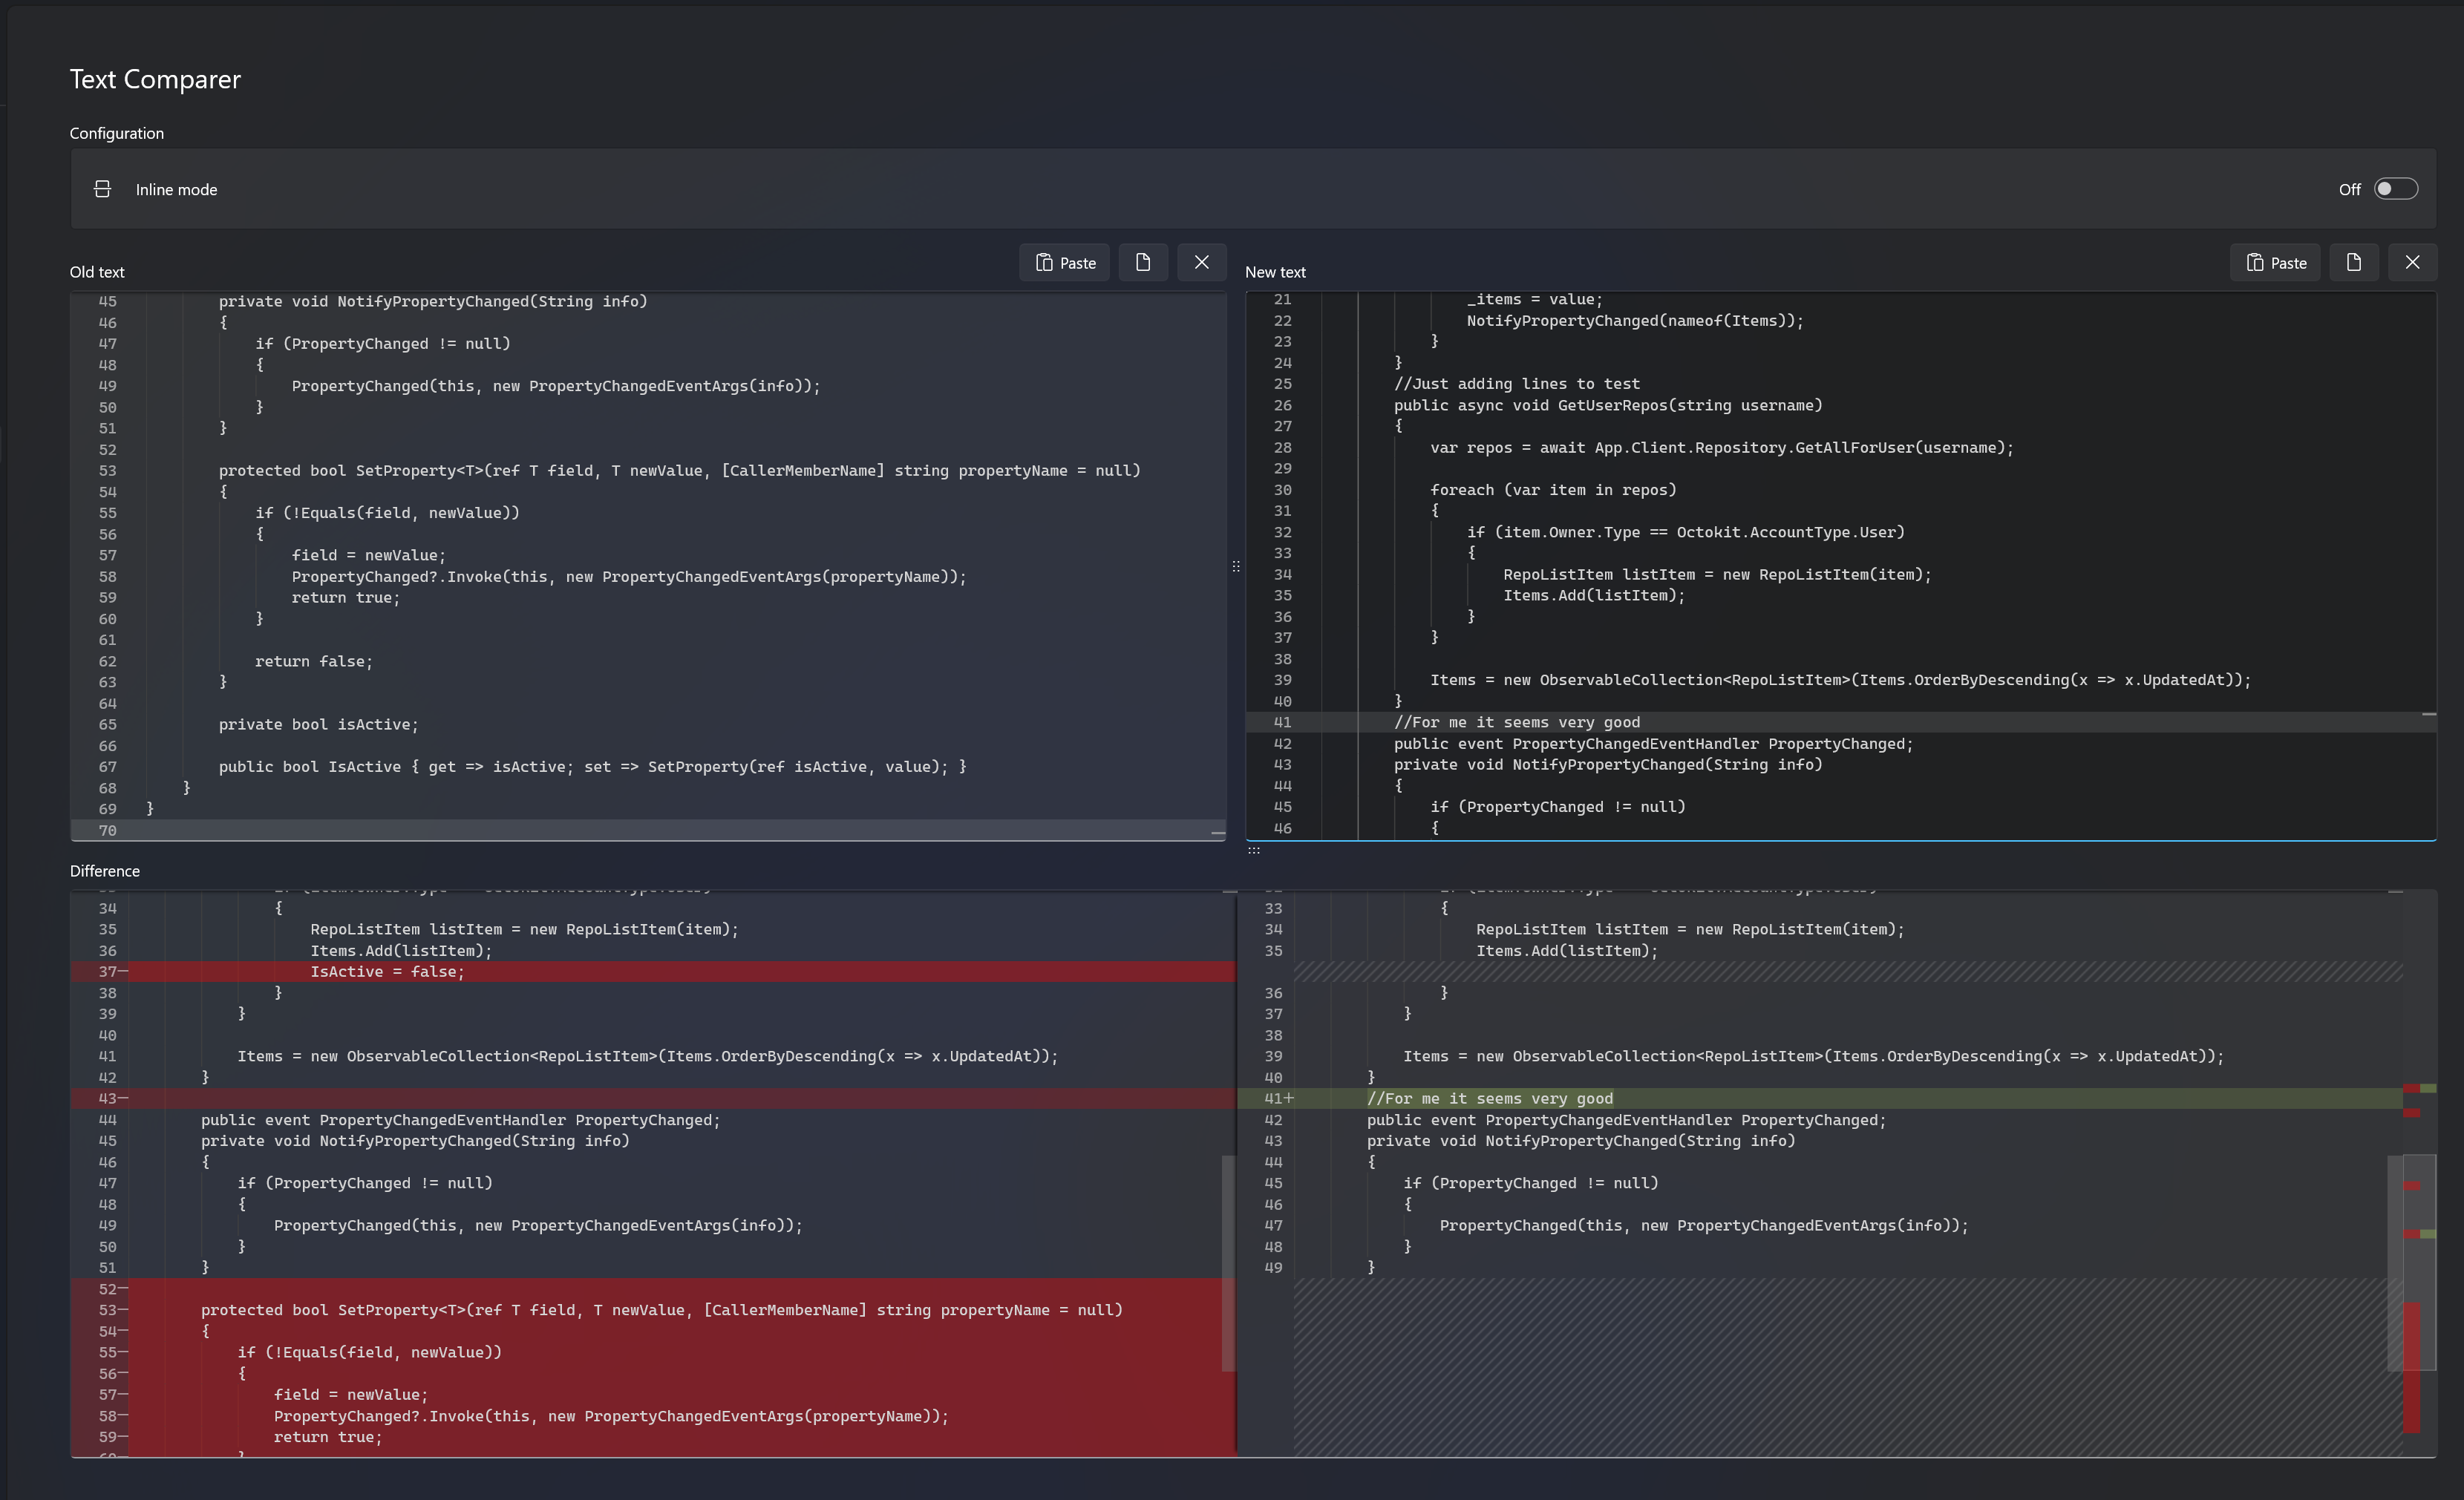2464x1500 pixels.
Task: Click the Inline mode split-view icon
Action: click(x=102, y=188)
